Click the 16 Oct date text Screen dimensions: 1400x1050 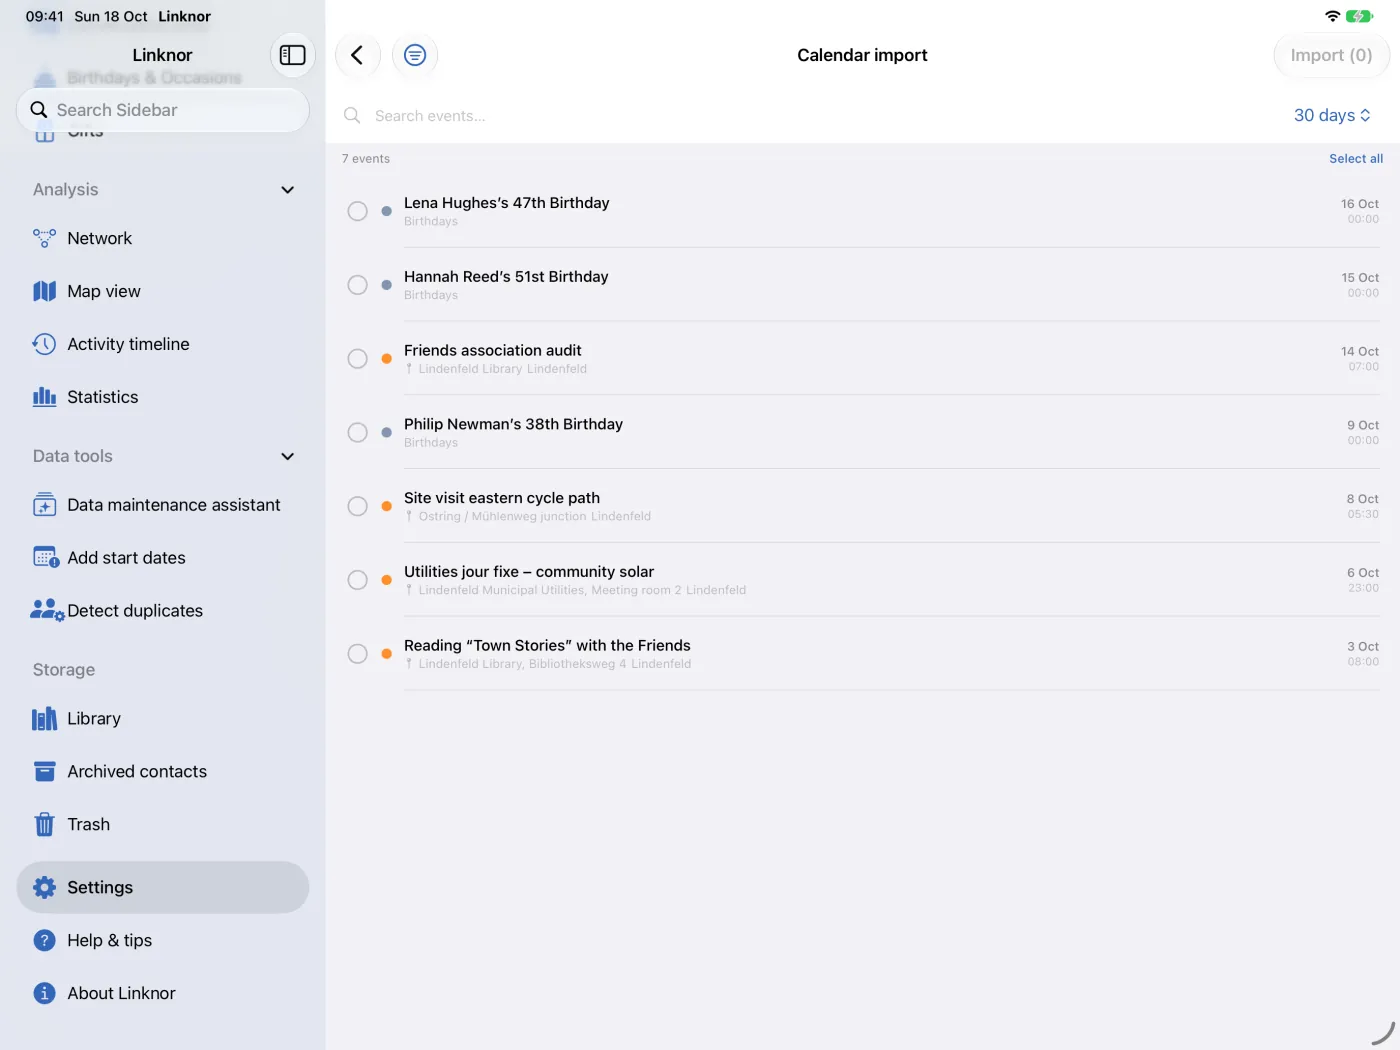coord(1359,204)
